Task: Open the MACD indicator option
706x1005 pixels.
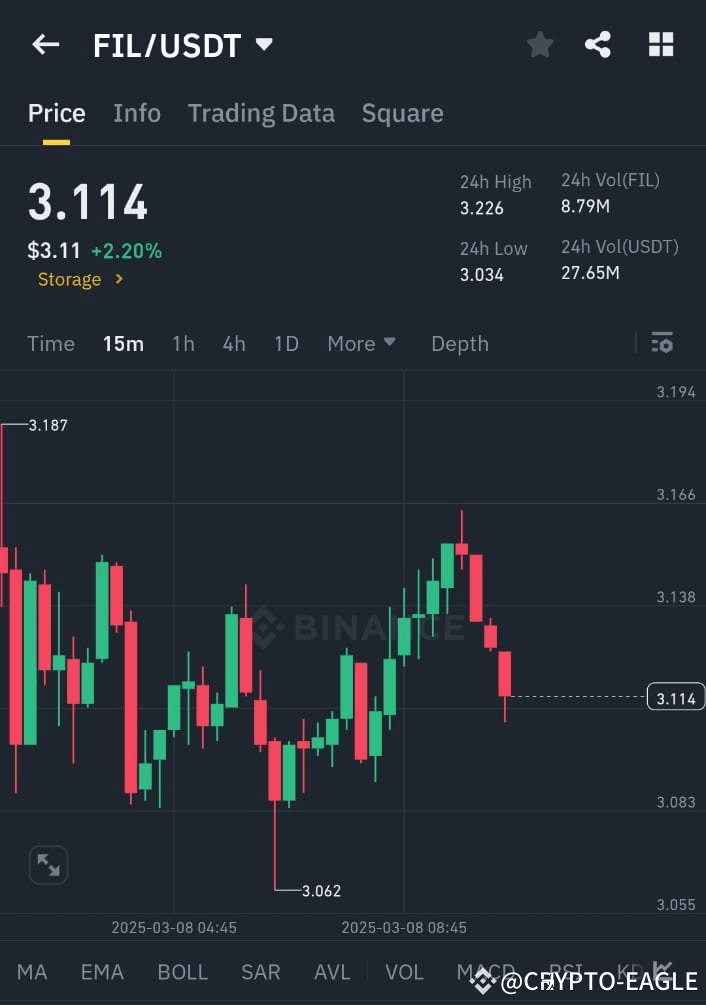Action: point(484,971)
